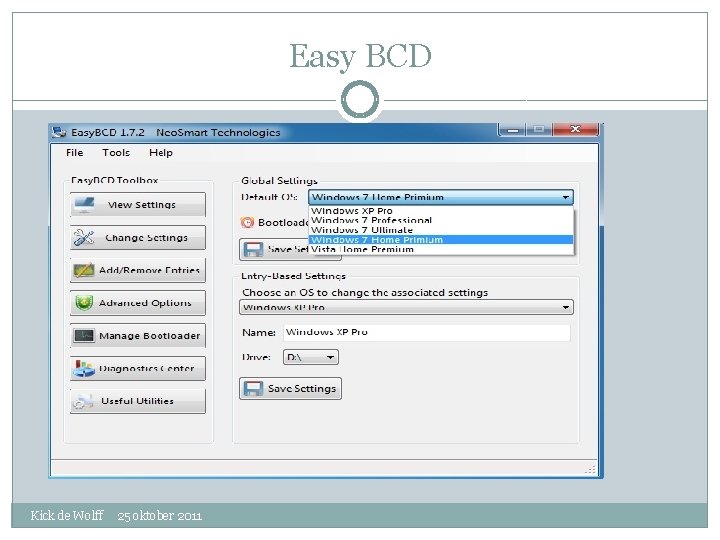Click the Change Settings tools icon
This screenshot has width=720, height=540.
pos(84,237)
